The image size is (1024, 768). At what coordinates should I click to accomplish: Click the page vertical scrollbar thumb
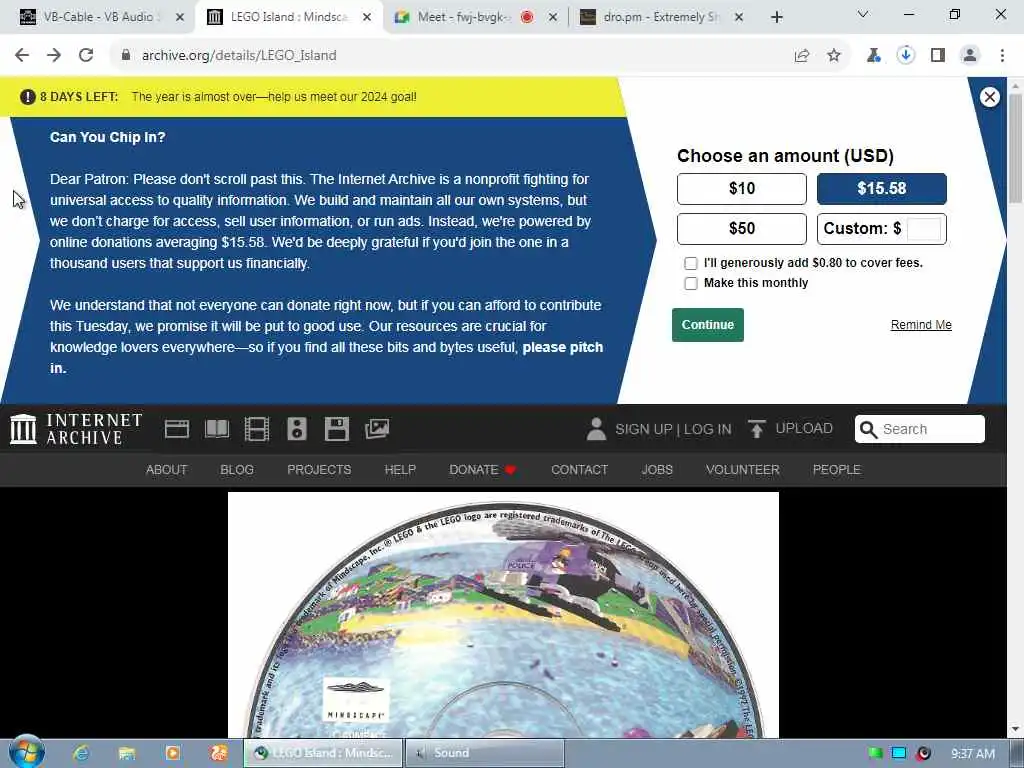[x=1015, y=148]
